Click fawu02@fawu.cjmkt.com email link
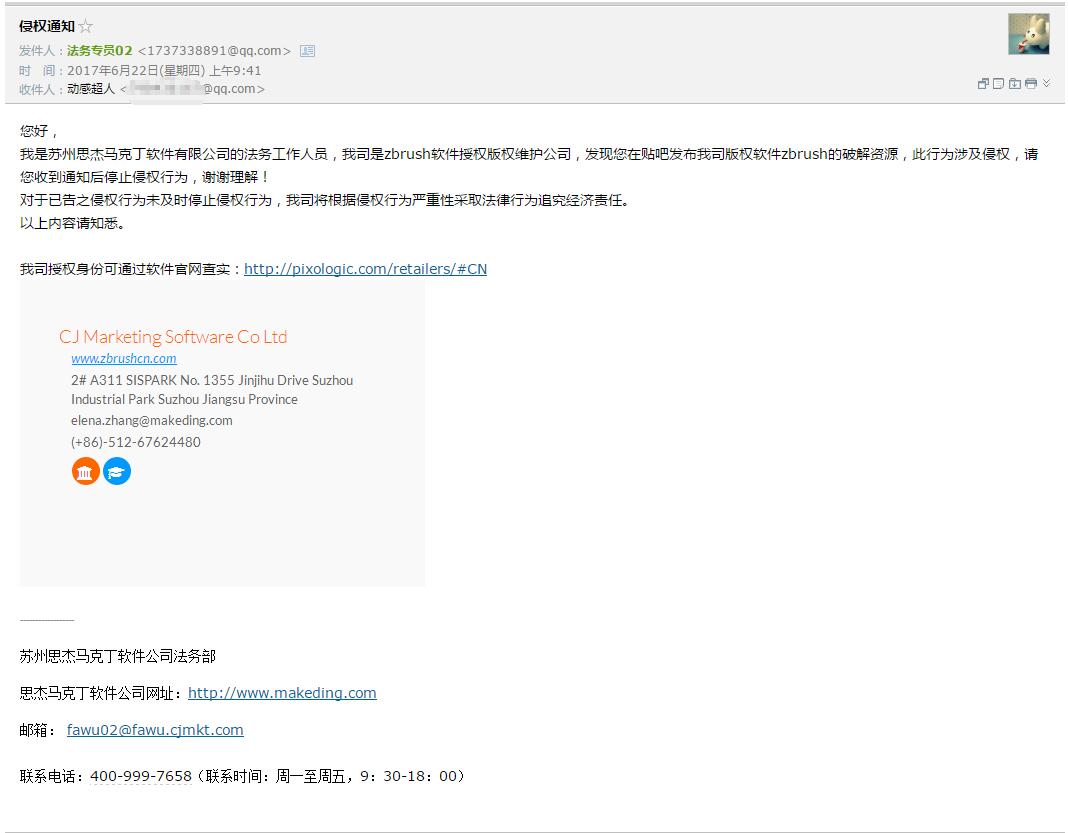Viewport: 1068px width, 833px height. click(155, 729)
